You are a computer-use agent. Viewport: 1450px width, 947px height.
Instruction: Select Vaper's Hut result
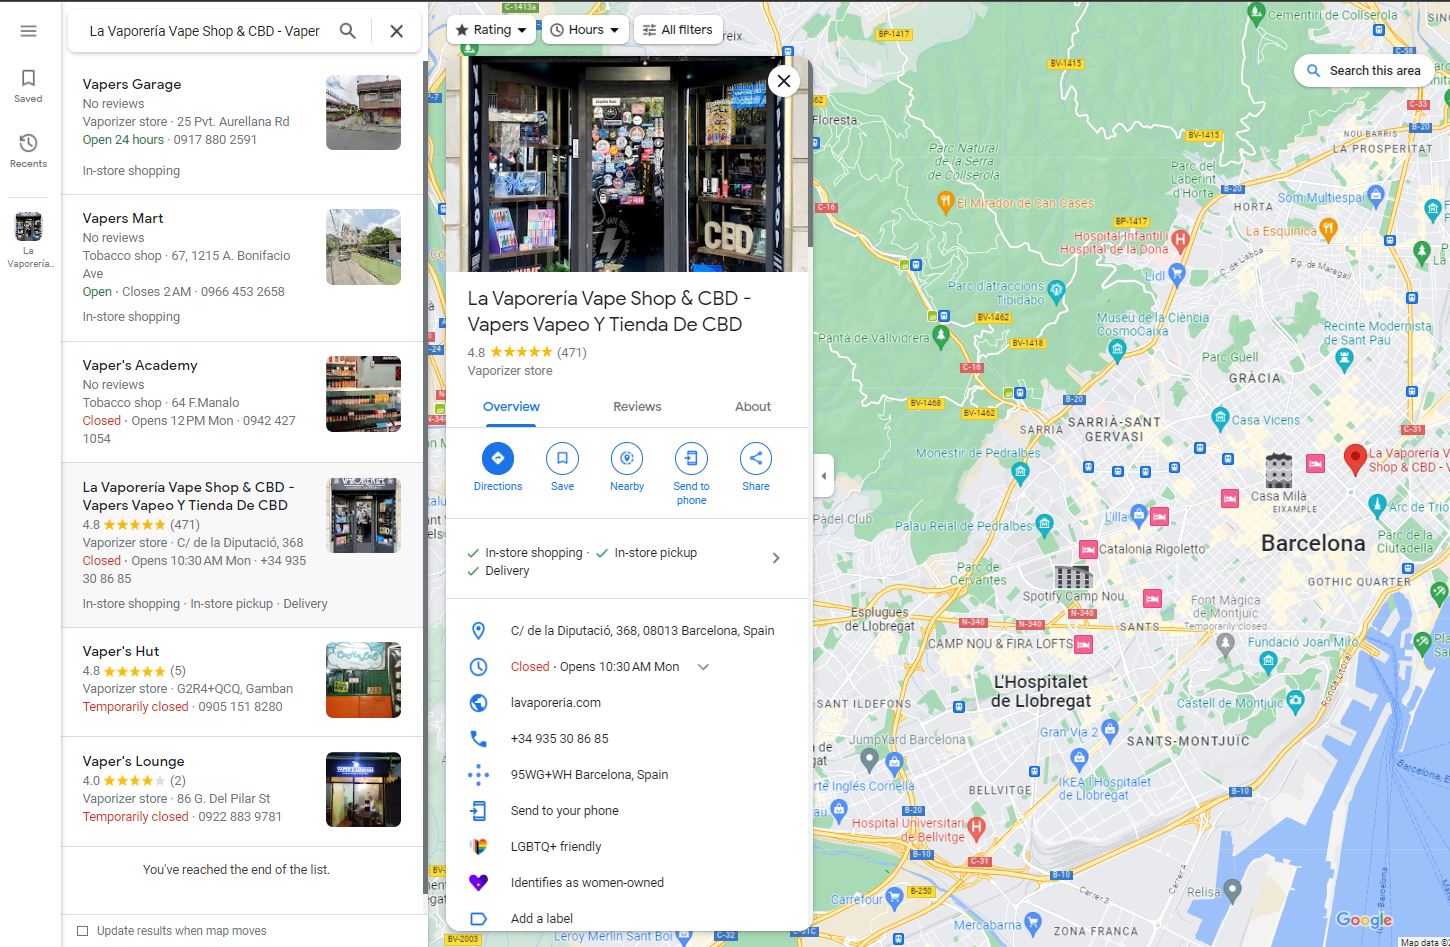(x=242, y=682)
